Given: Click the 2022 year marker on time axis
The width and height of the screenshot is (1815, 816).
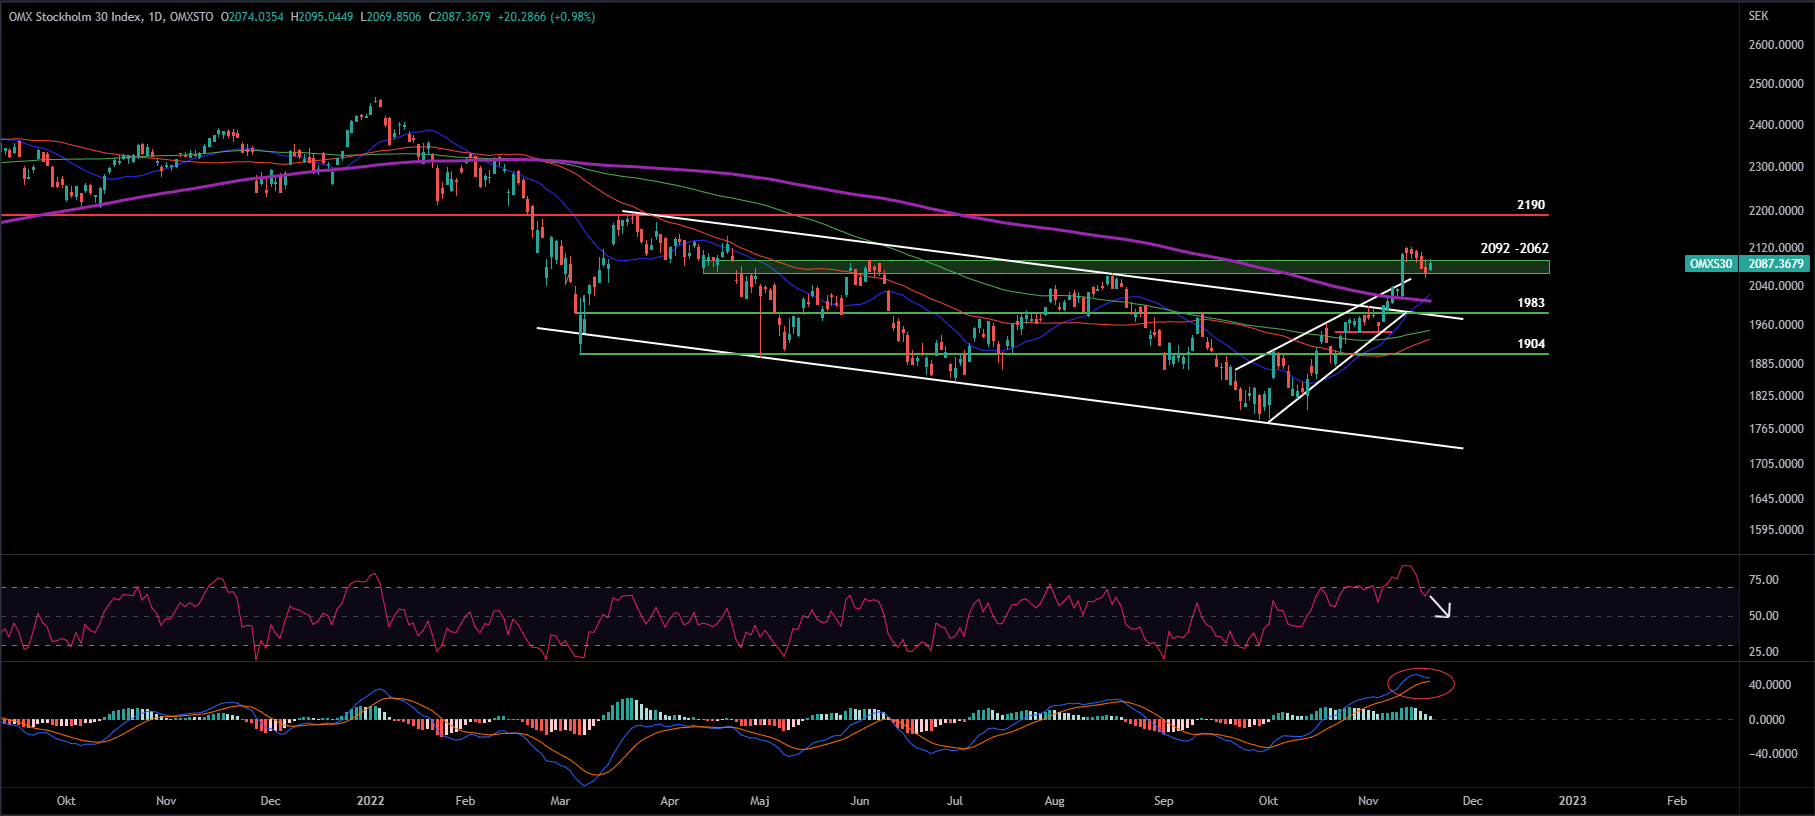Looking at the screenshot, I should pyautogui.click(x=370, y=801).
